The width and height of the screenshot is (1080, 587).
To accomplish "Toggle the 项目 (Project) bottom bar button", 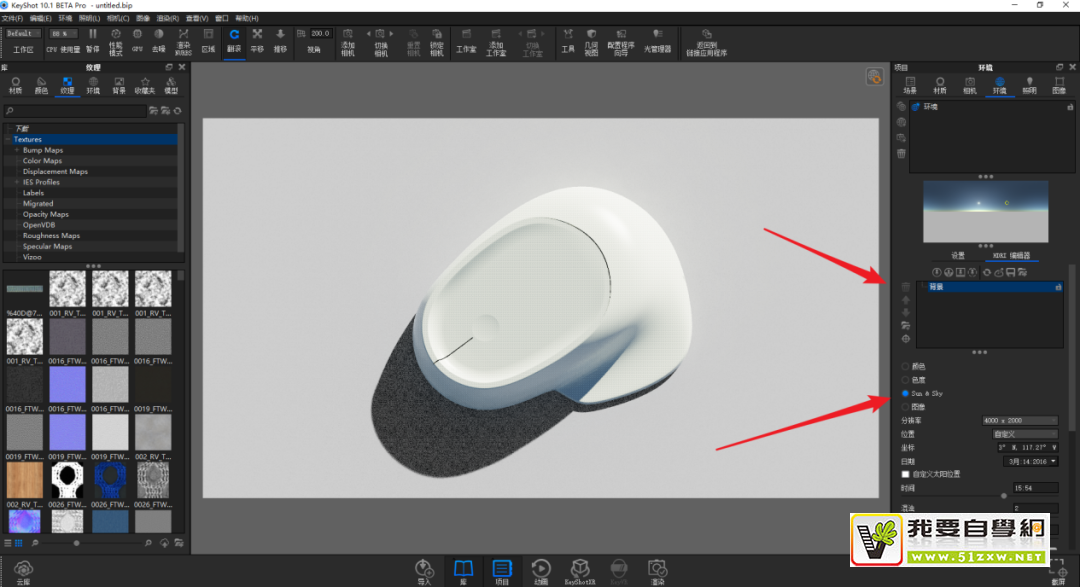I will pyautogui.click(x=501, y=572).
